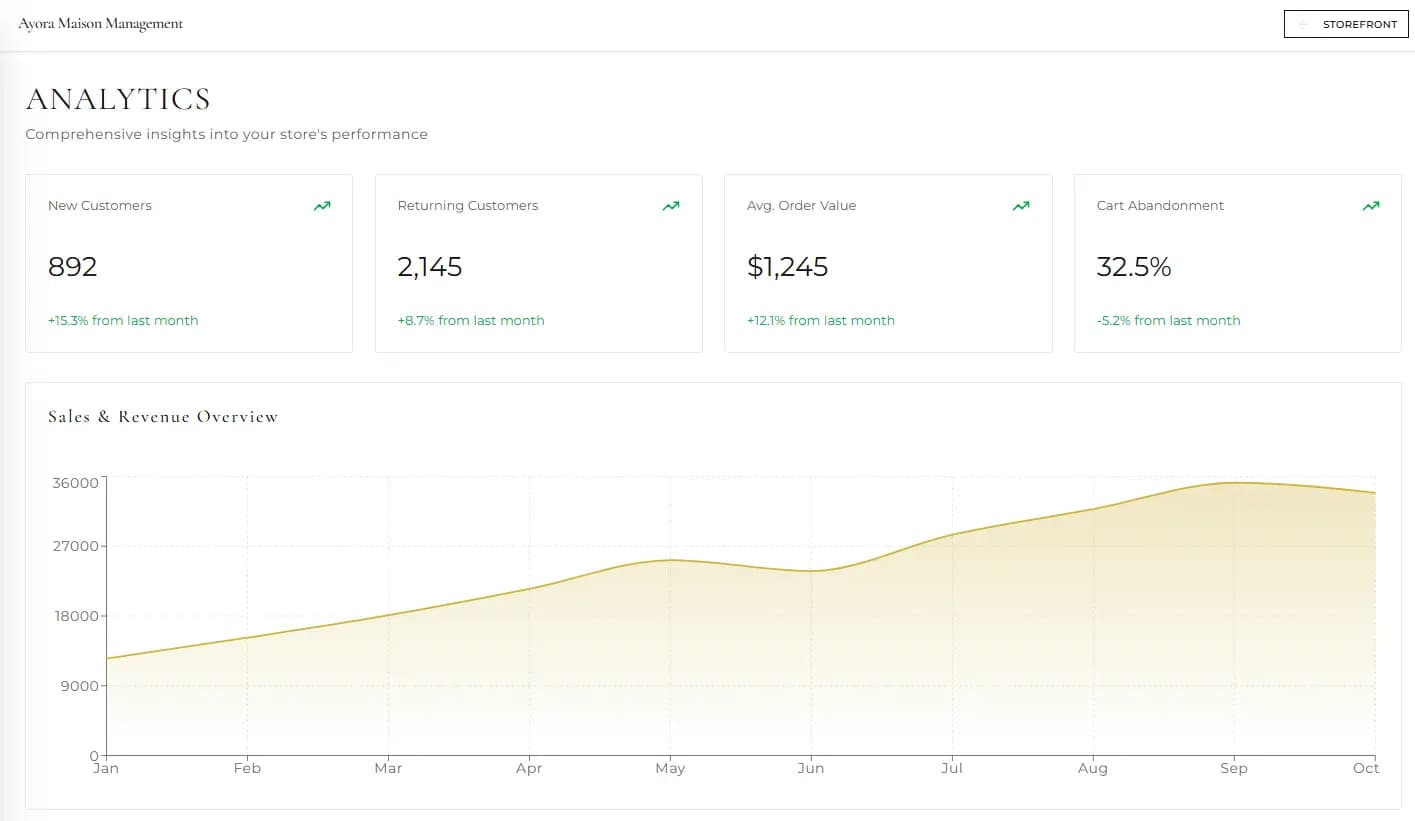Click the arrow icon inside Storefront button
This screenshot has height=821, width=1415.
click(1303, 24)
